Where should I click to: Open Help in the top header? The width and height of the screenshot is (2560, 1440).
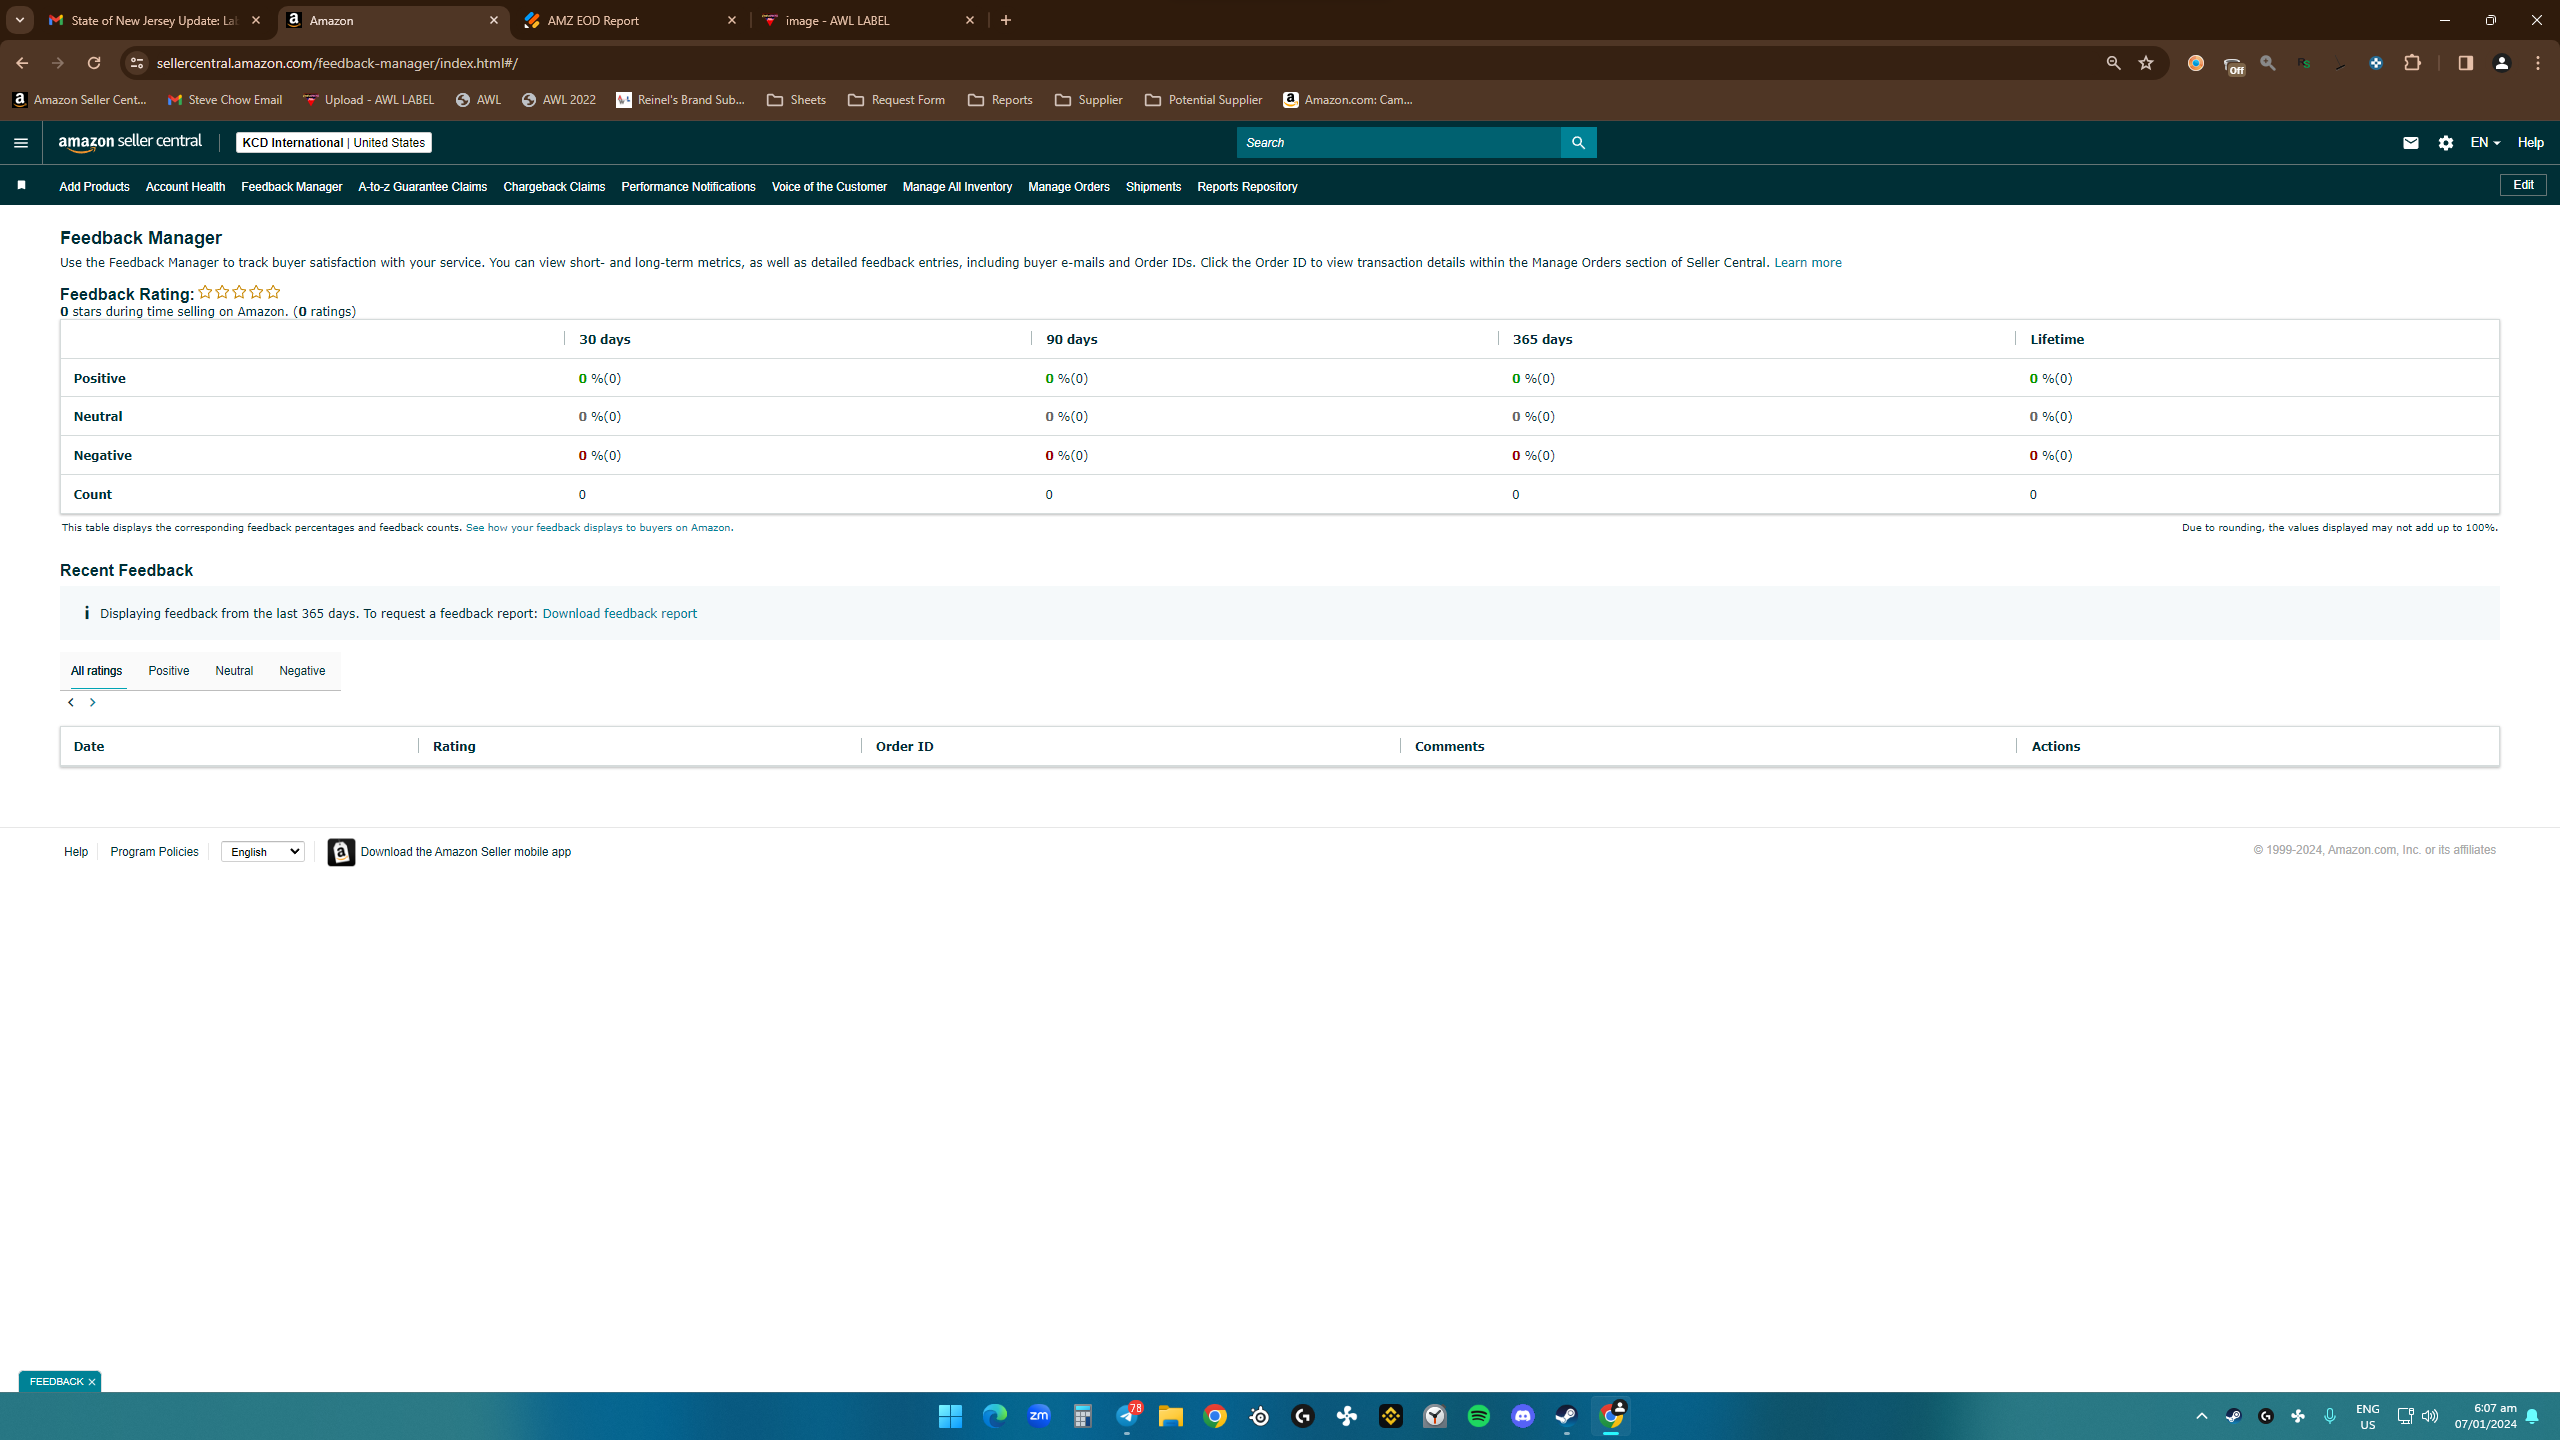pyautogui.click(x=2530, y=143)
